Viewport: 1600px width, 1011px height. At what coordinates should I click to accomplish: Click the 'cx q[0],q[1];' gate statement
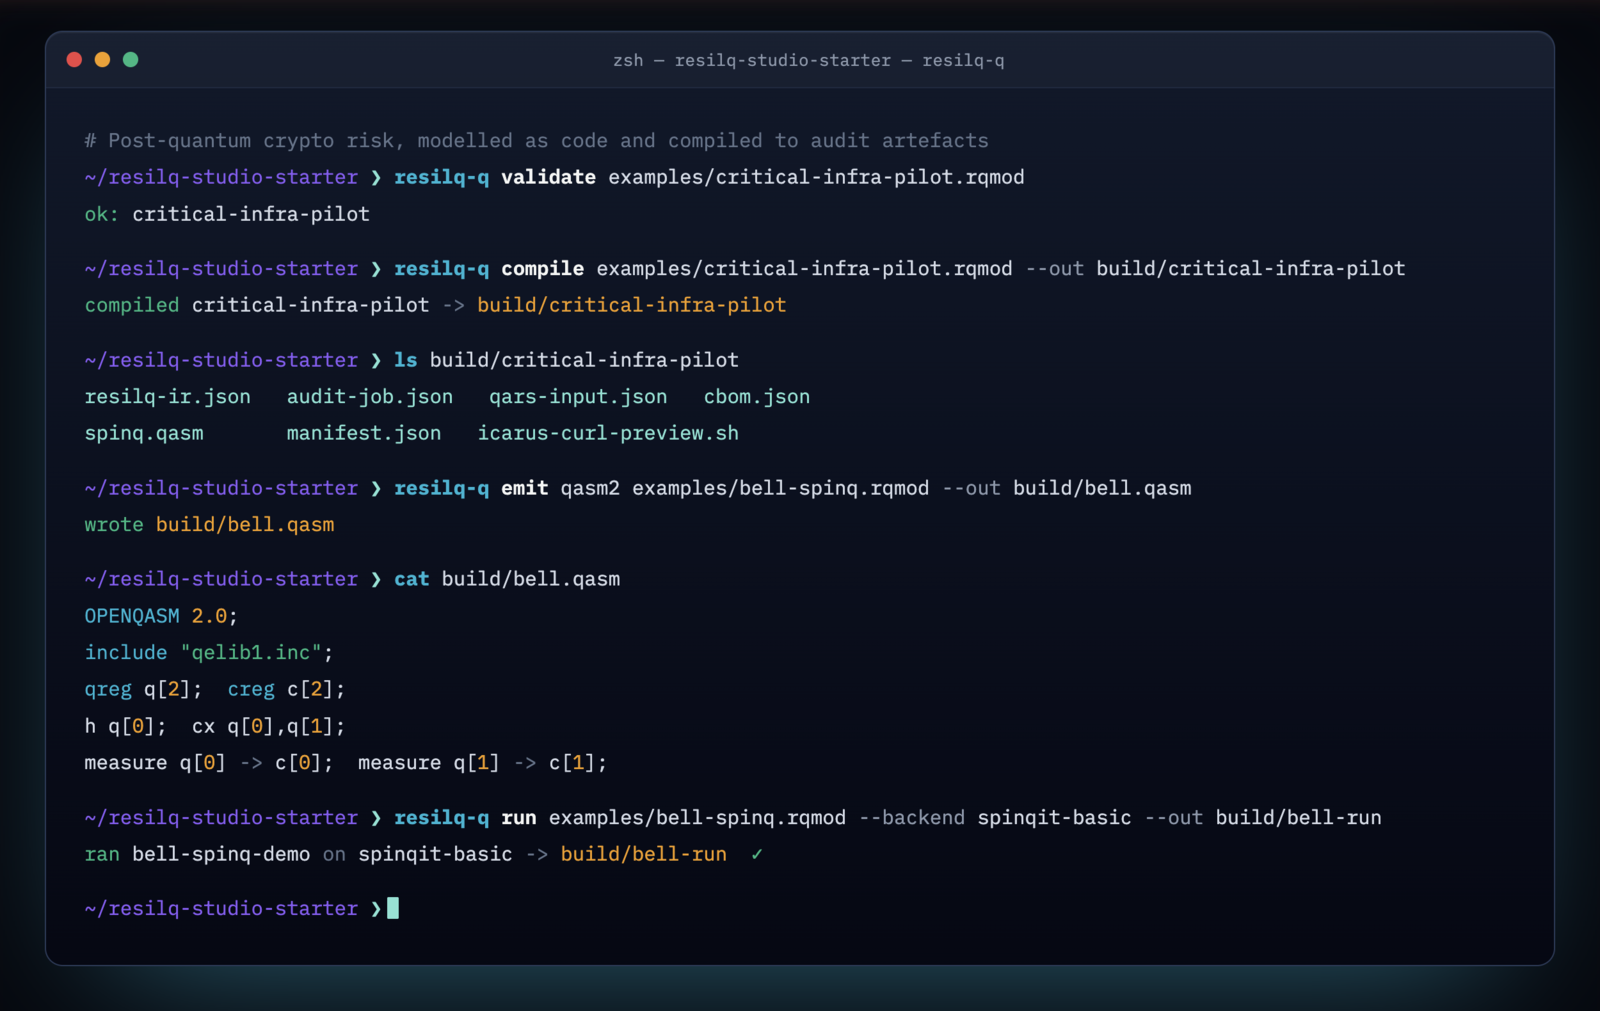pyautogui.click(x=268, y=726)
